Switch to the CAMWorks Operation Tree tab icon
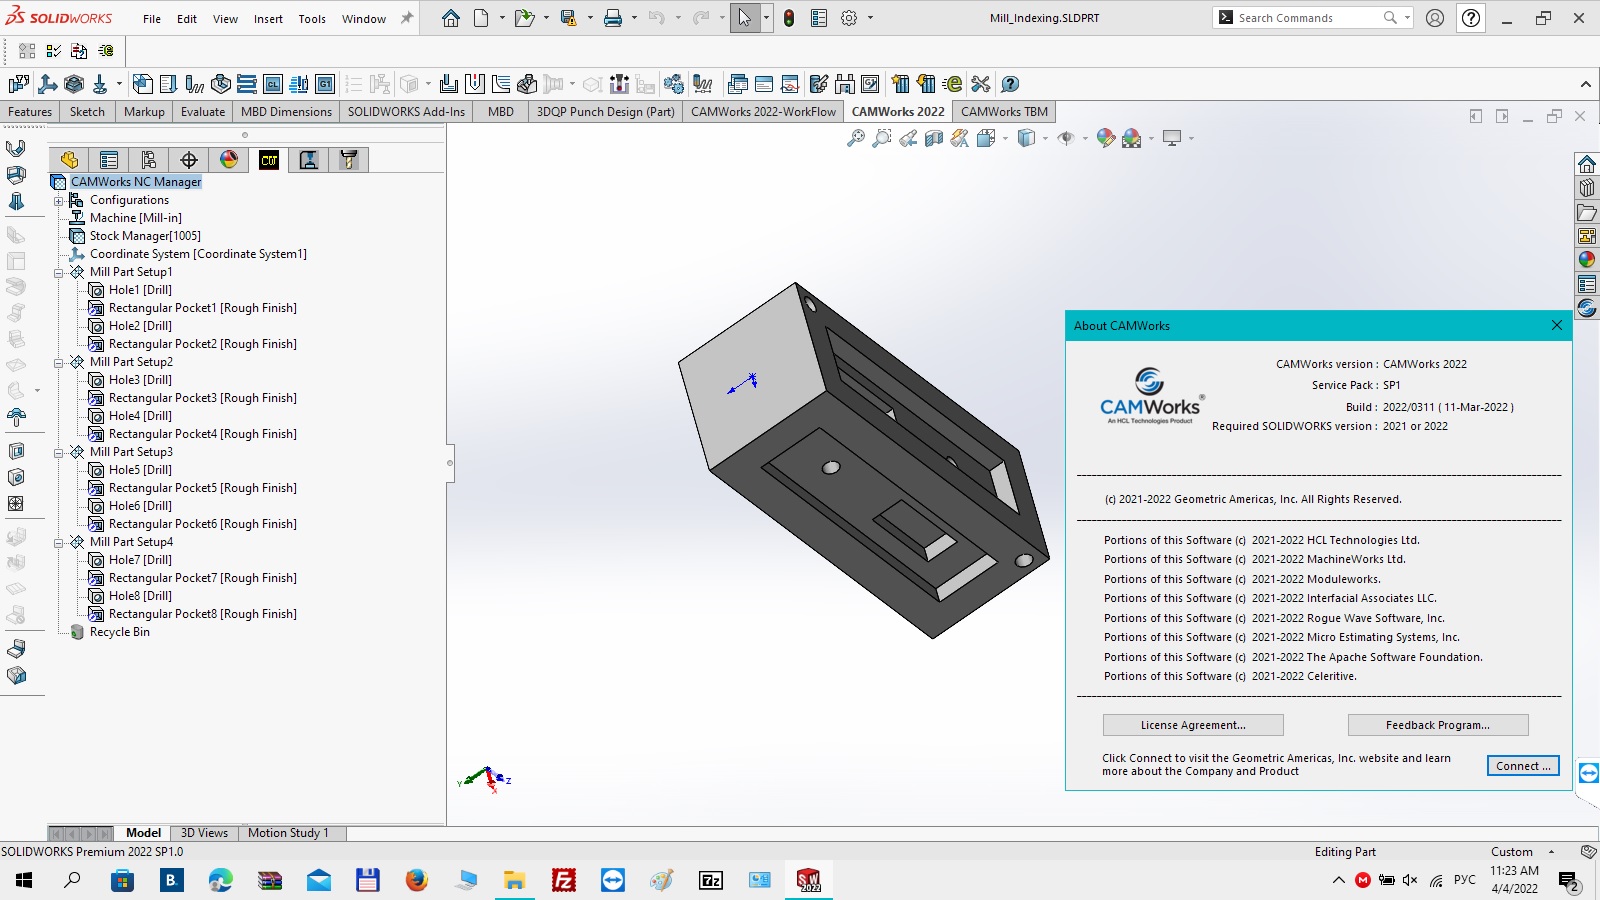 point(309,160)
